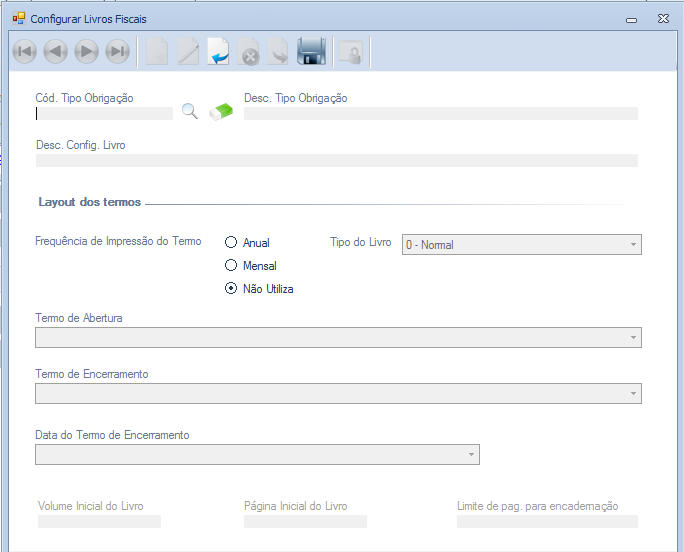Click the undo page icon with blue arrow
684x552 pixels.
[x=218, y=52]
